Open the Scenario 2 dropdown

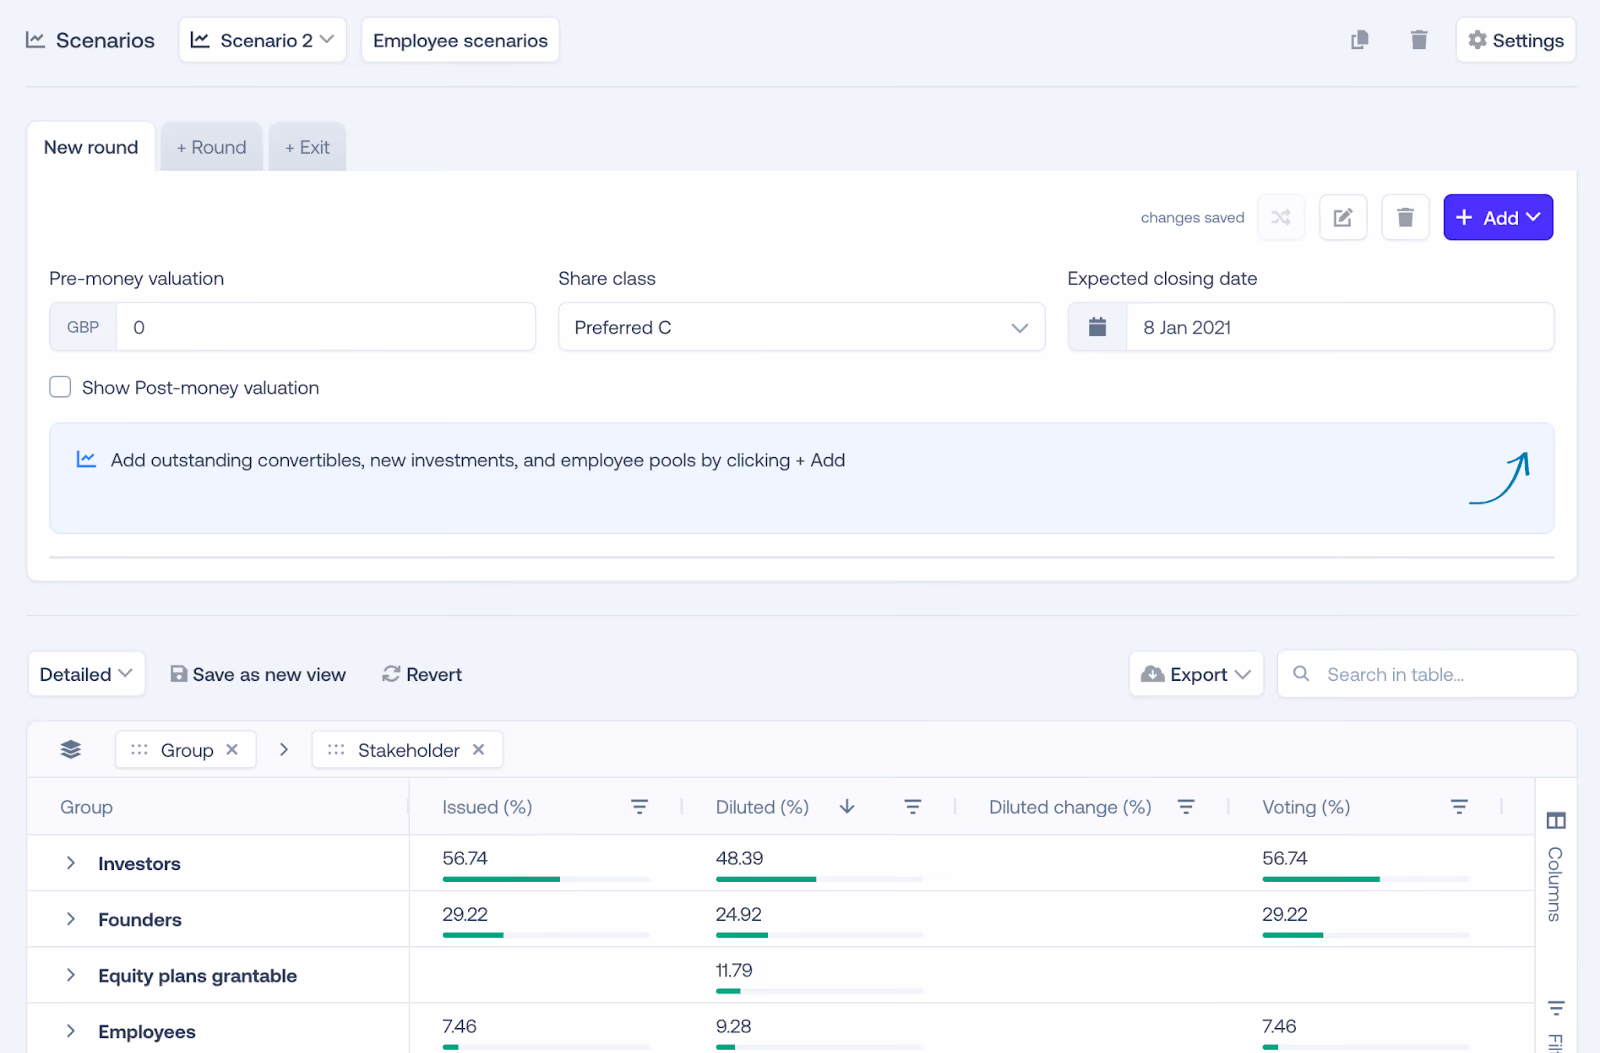point(262,40)
